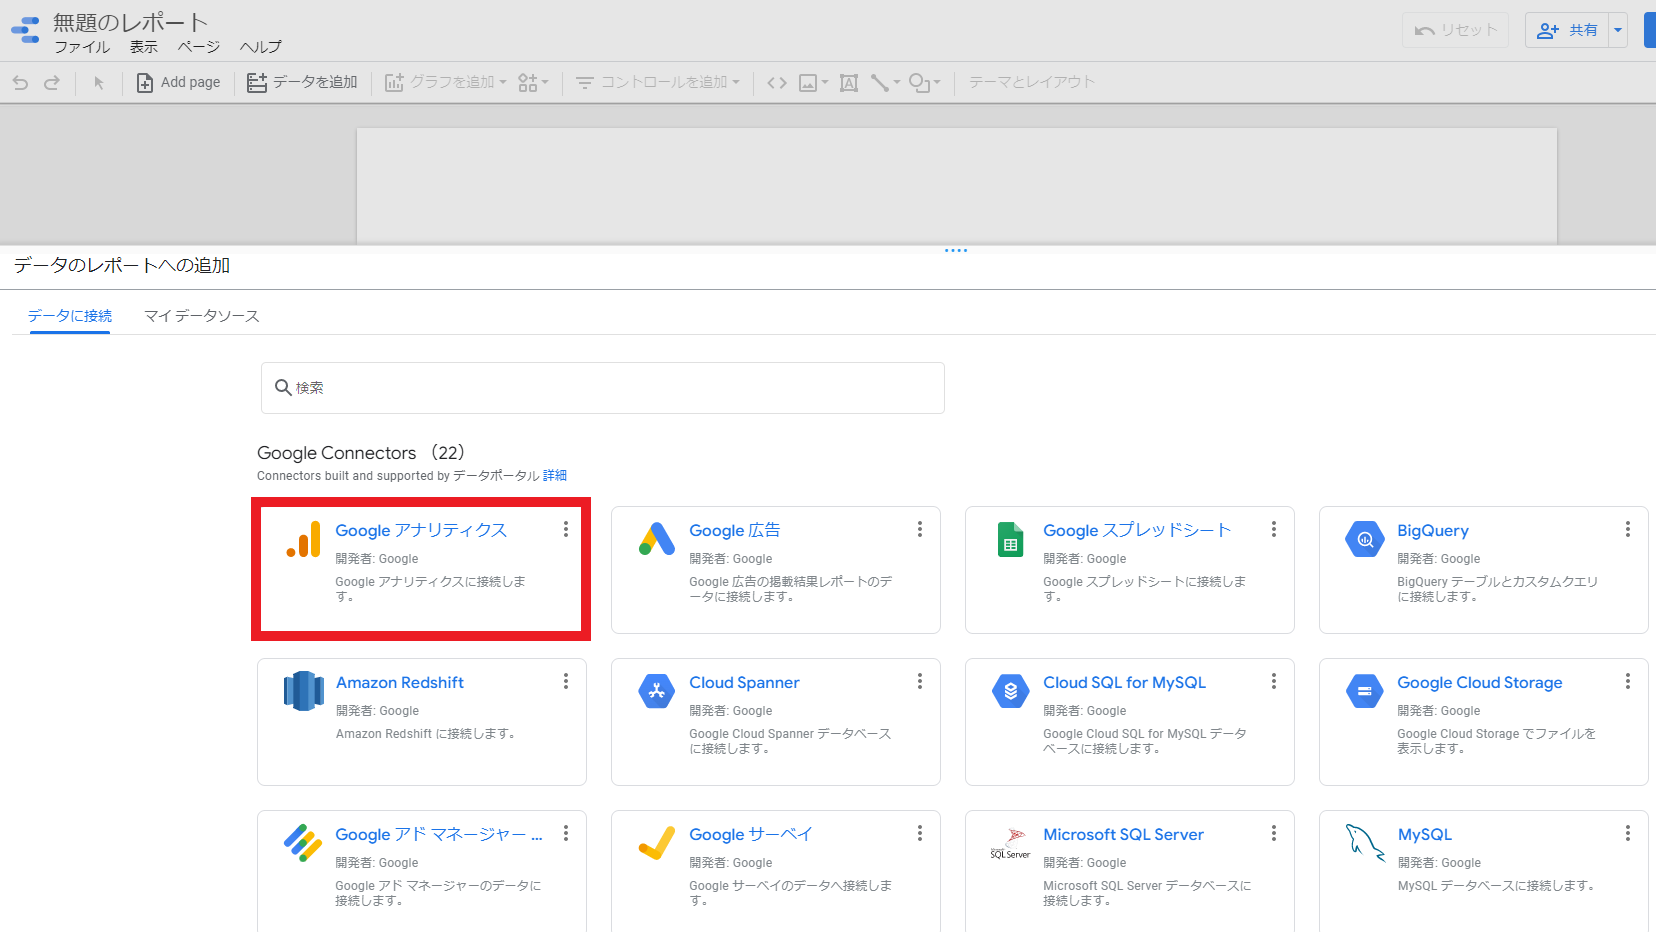Click the Google Ad Manager icon
This screenshot has height=932, width=1656.
[303, 843]
